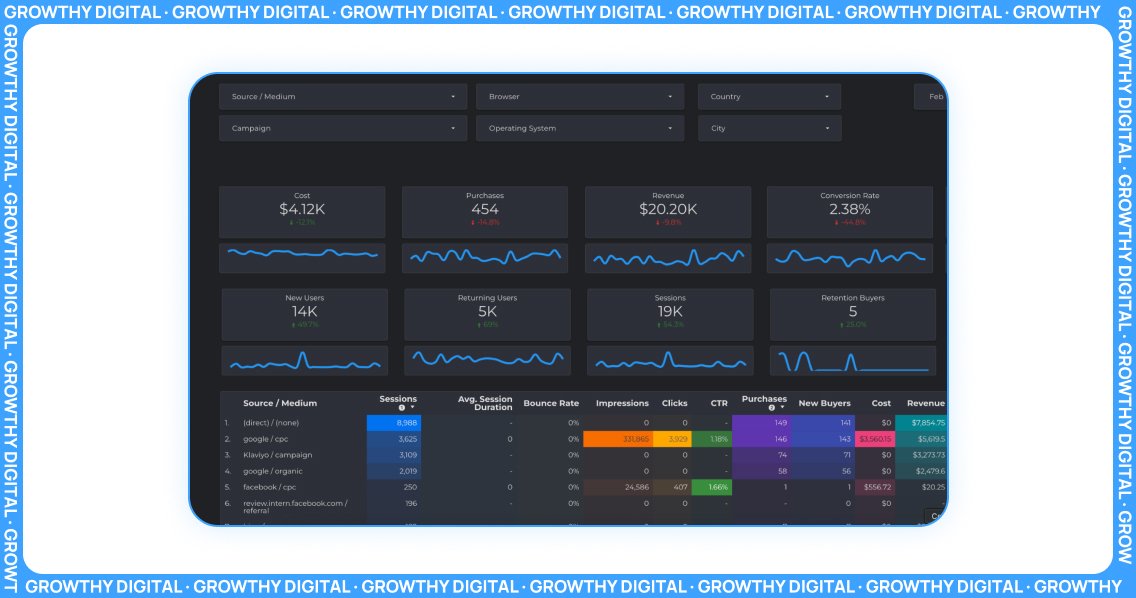Screen dimensions: 1136x598
Task: Expand the Browser filter dropdown
Action: pyautogui.click(x=580, y=97)
